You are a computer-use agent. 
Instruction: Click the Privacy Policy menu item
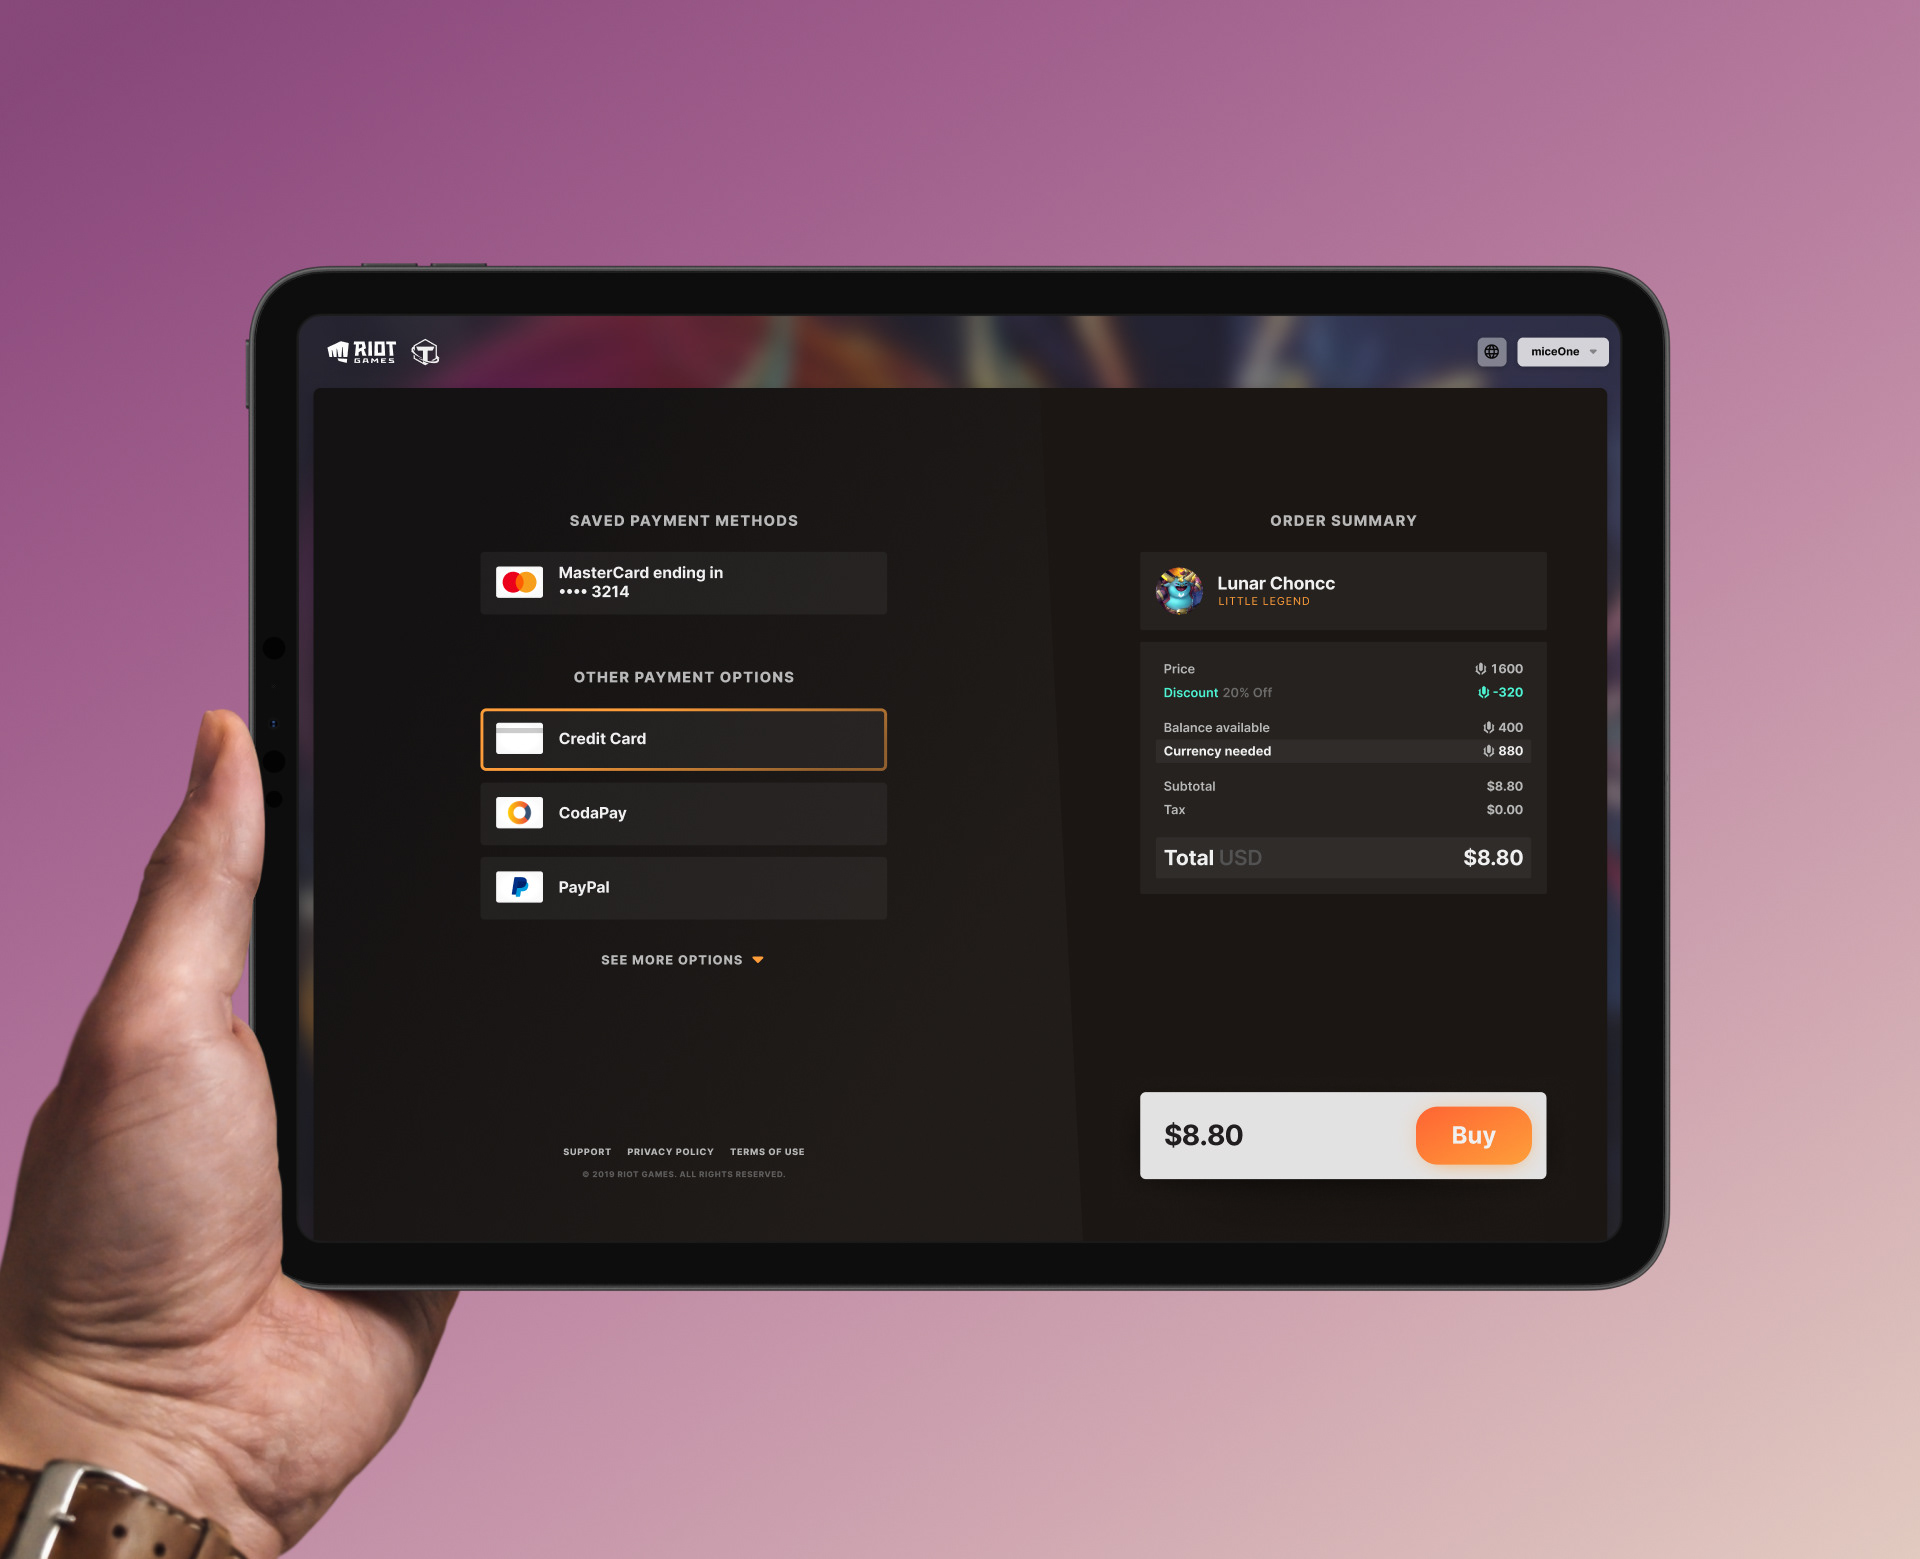[x=670, y=1150]
